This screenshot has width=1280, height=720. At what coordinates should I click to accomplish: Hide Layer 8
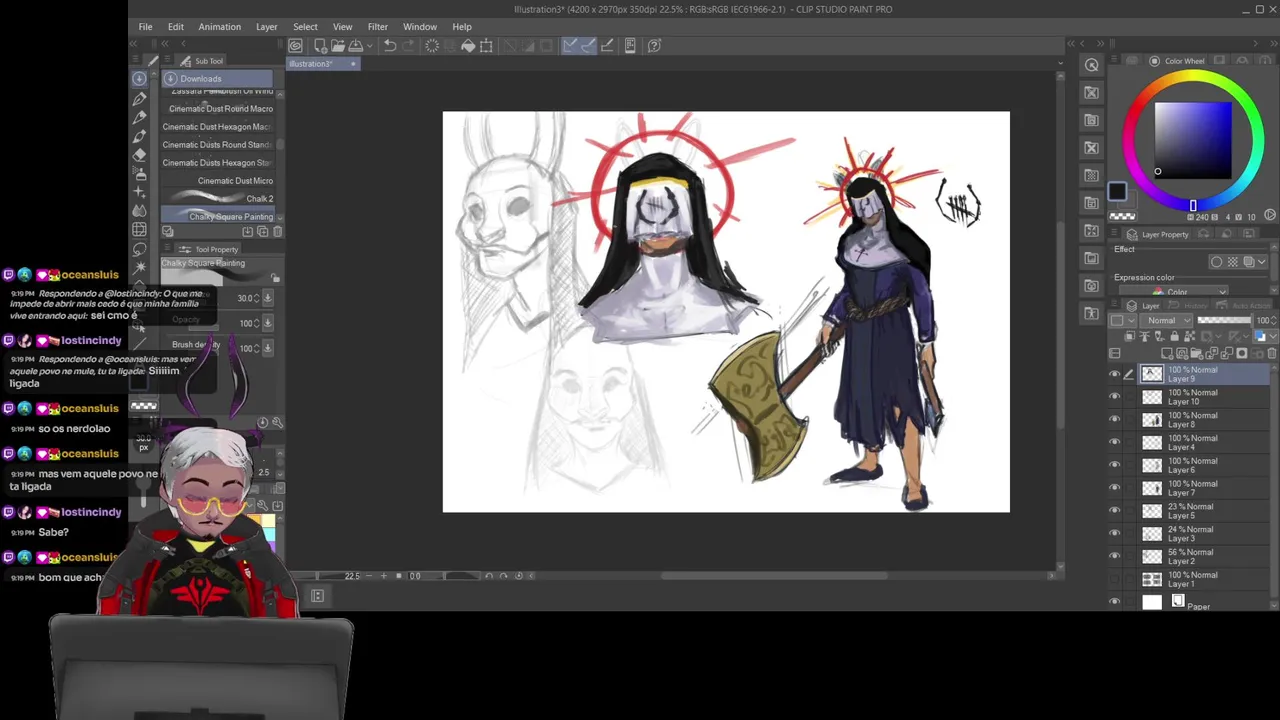[x=1115, y=420]
